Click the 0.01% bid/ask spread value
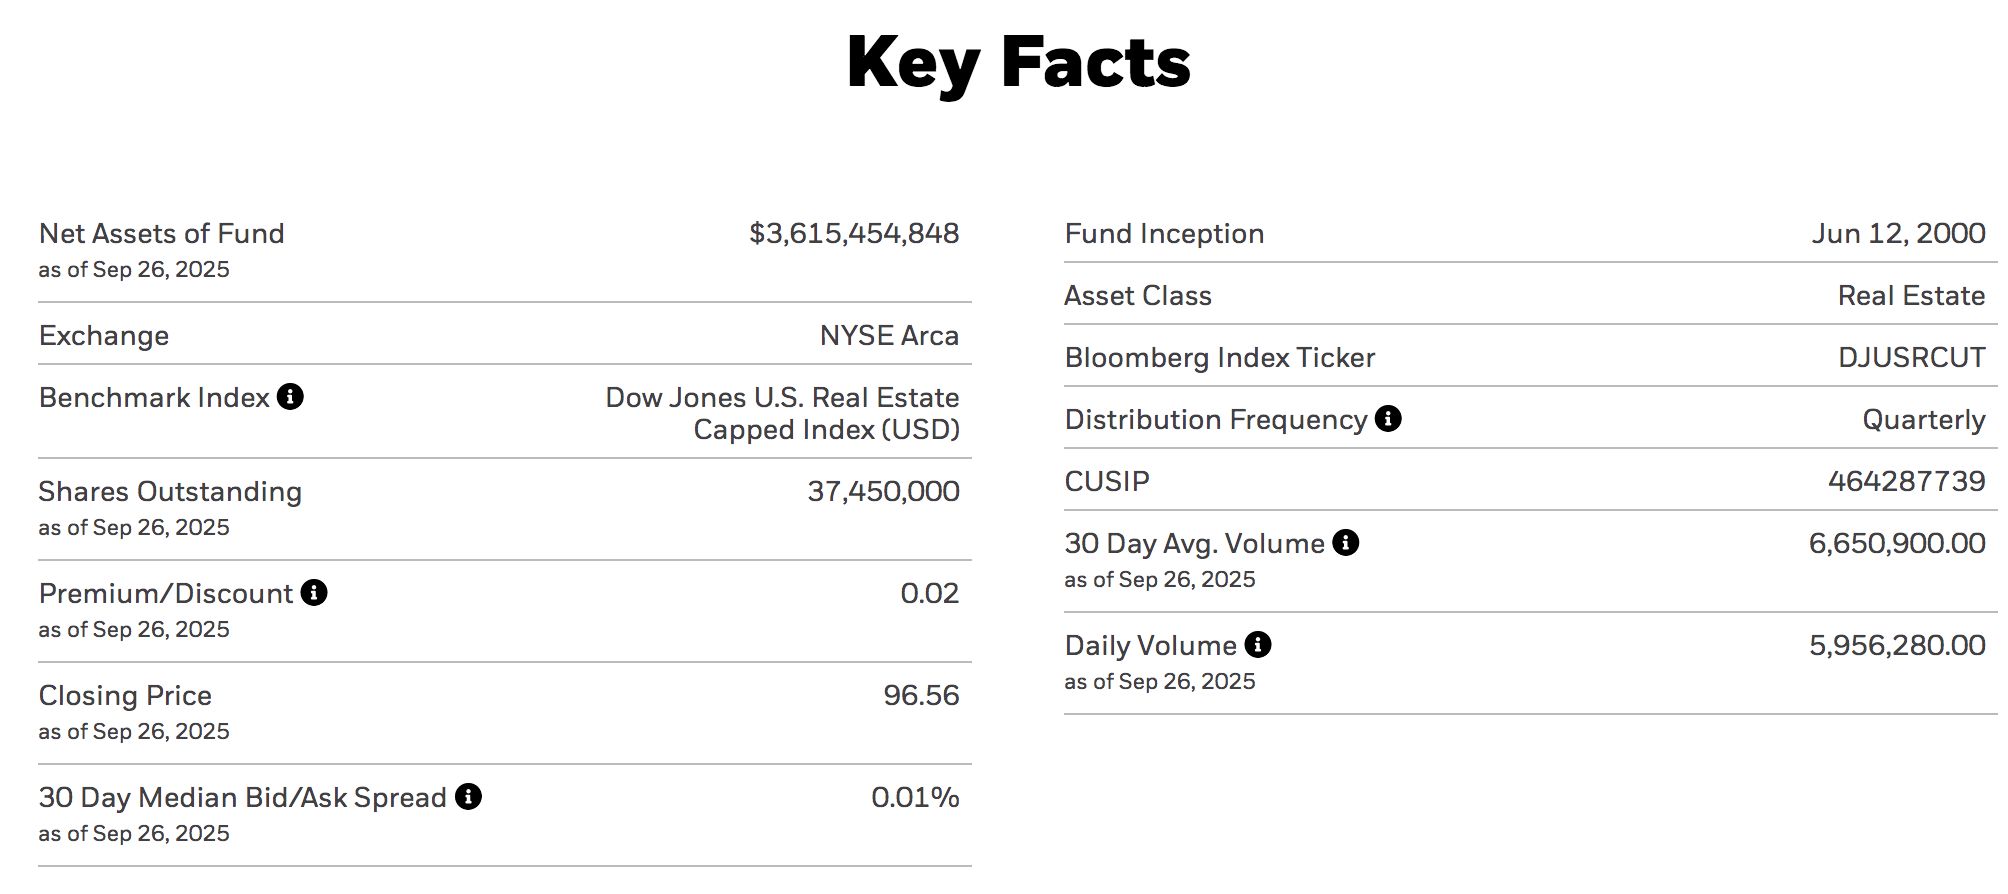Viewport: 2008px width, 894px height. (915, 798)
